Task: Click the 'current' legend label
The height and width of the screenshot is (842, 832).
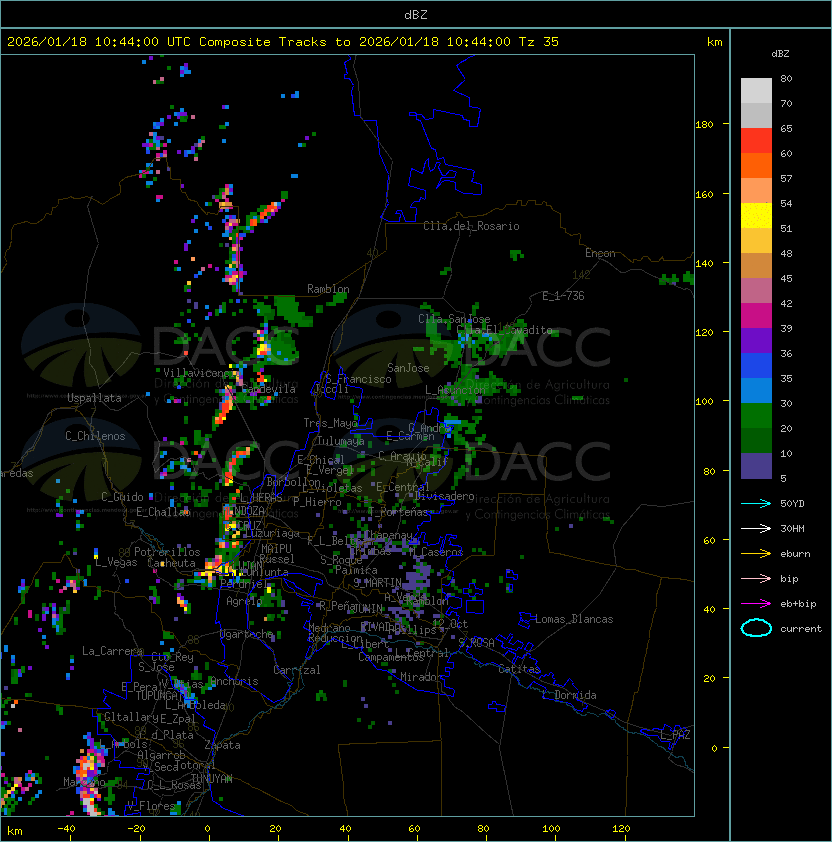Action: click(x=801, y=628)
